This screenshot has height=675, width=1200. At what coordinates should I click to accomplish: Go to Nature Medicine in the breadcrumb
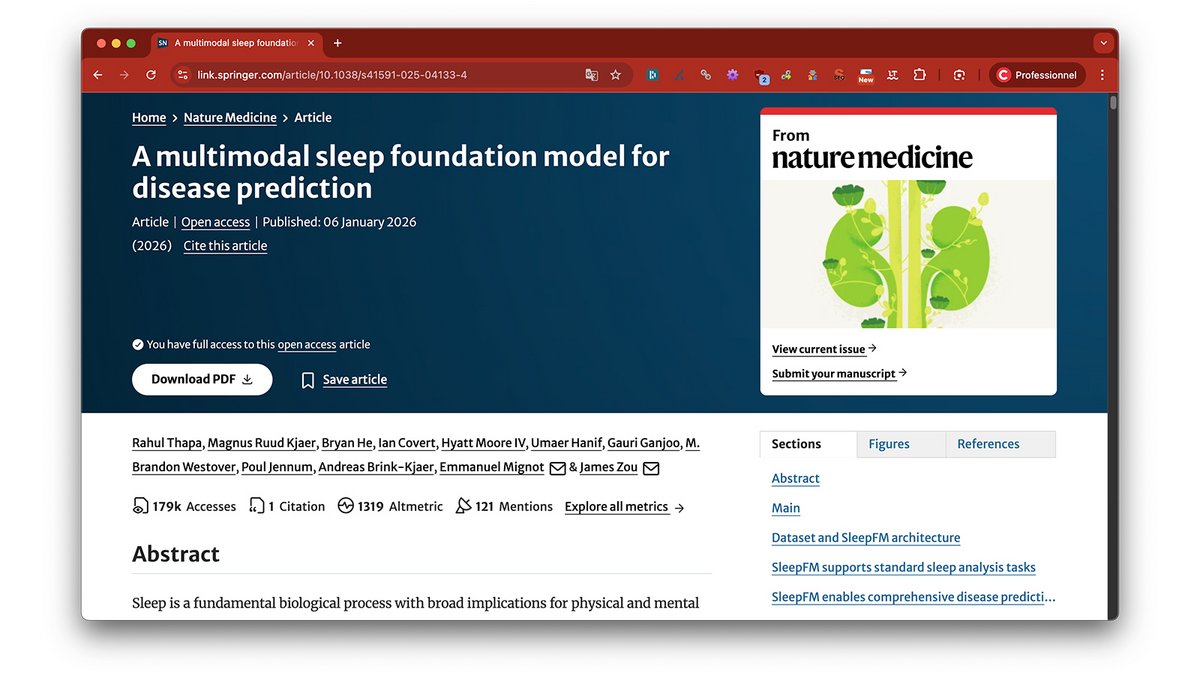click(x=230, y=118)
